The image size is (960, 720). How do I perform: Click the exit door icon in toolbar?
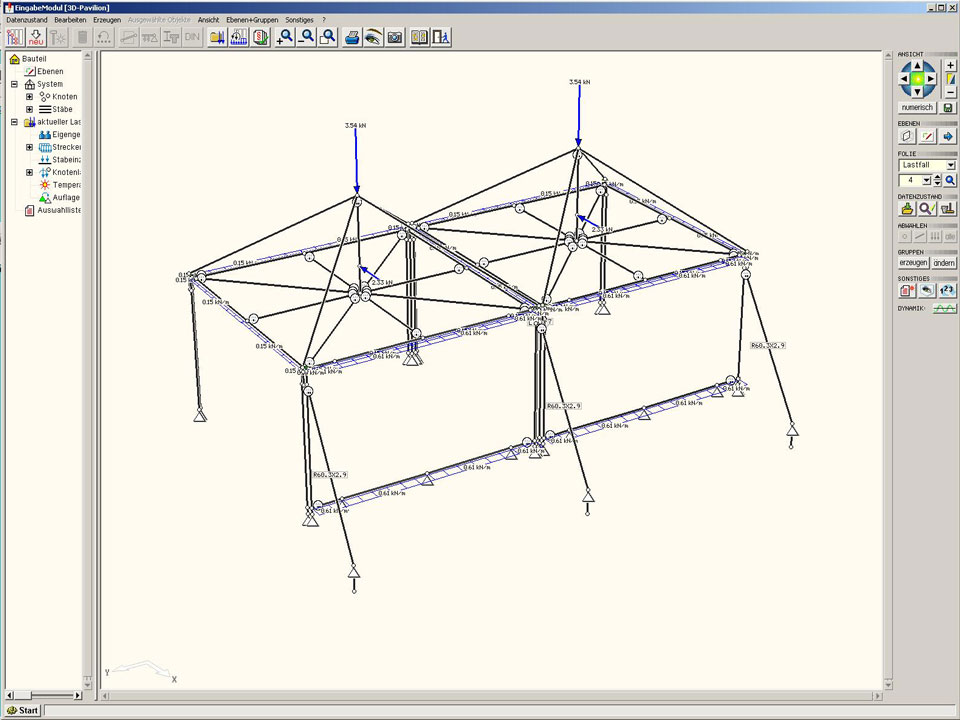tap(441, 37)
